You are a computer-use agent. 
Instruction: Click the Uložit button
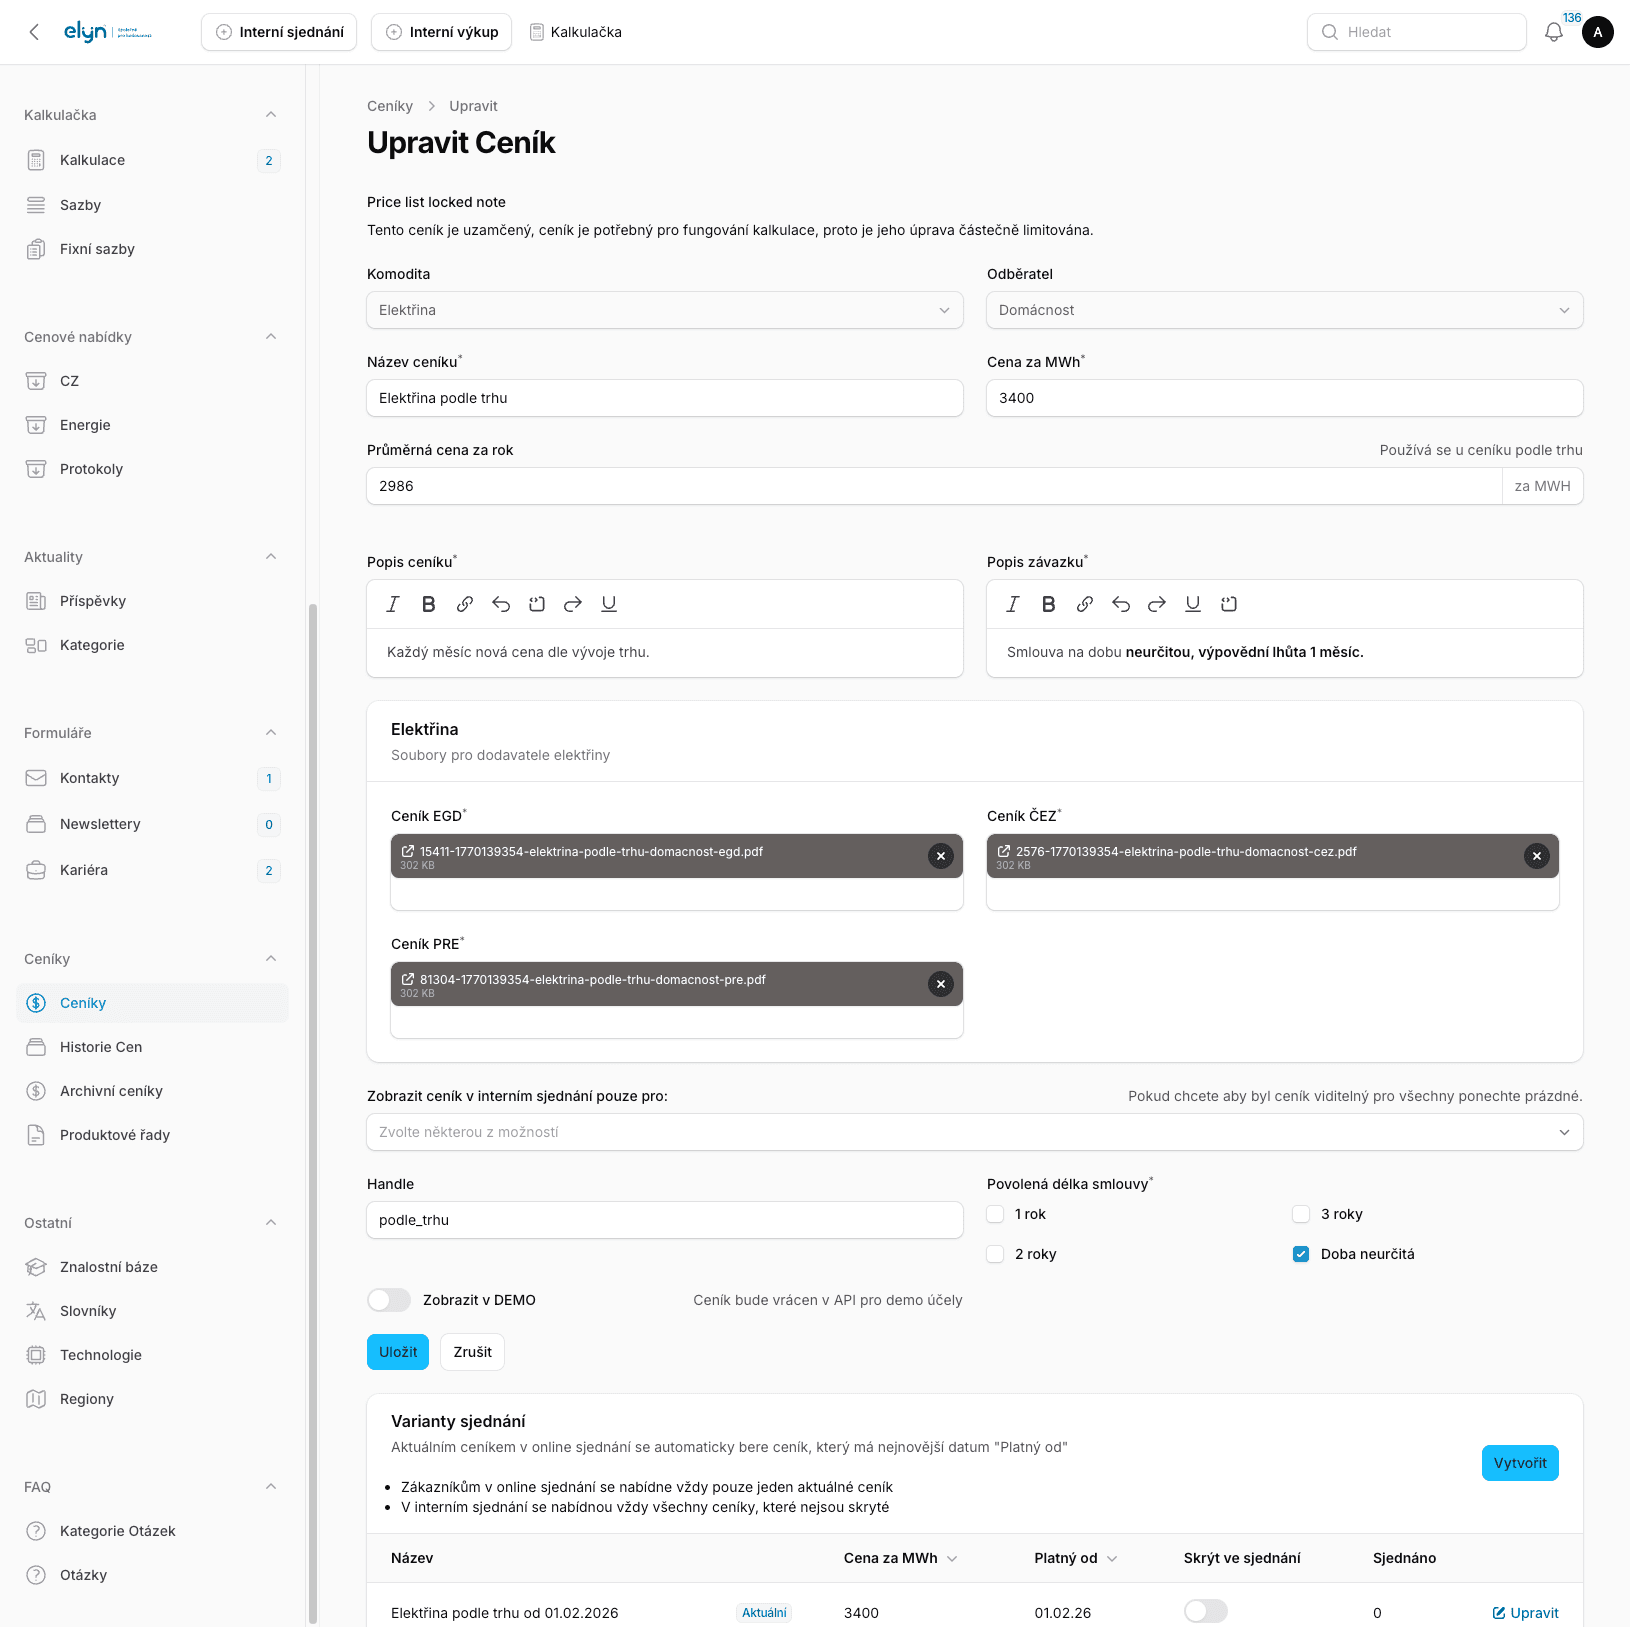tap(398, 1352)
